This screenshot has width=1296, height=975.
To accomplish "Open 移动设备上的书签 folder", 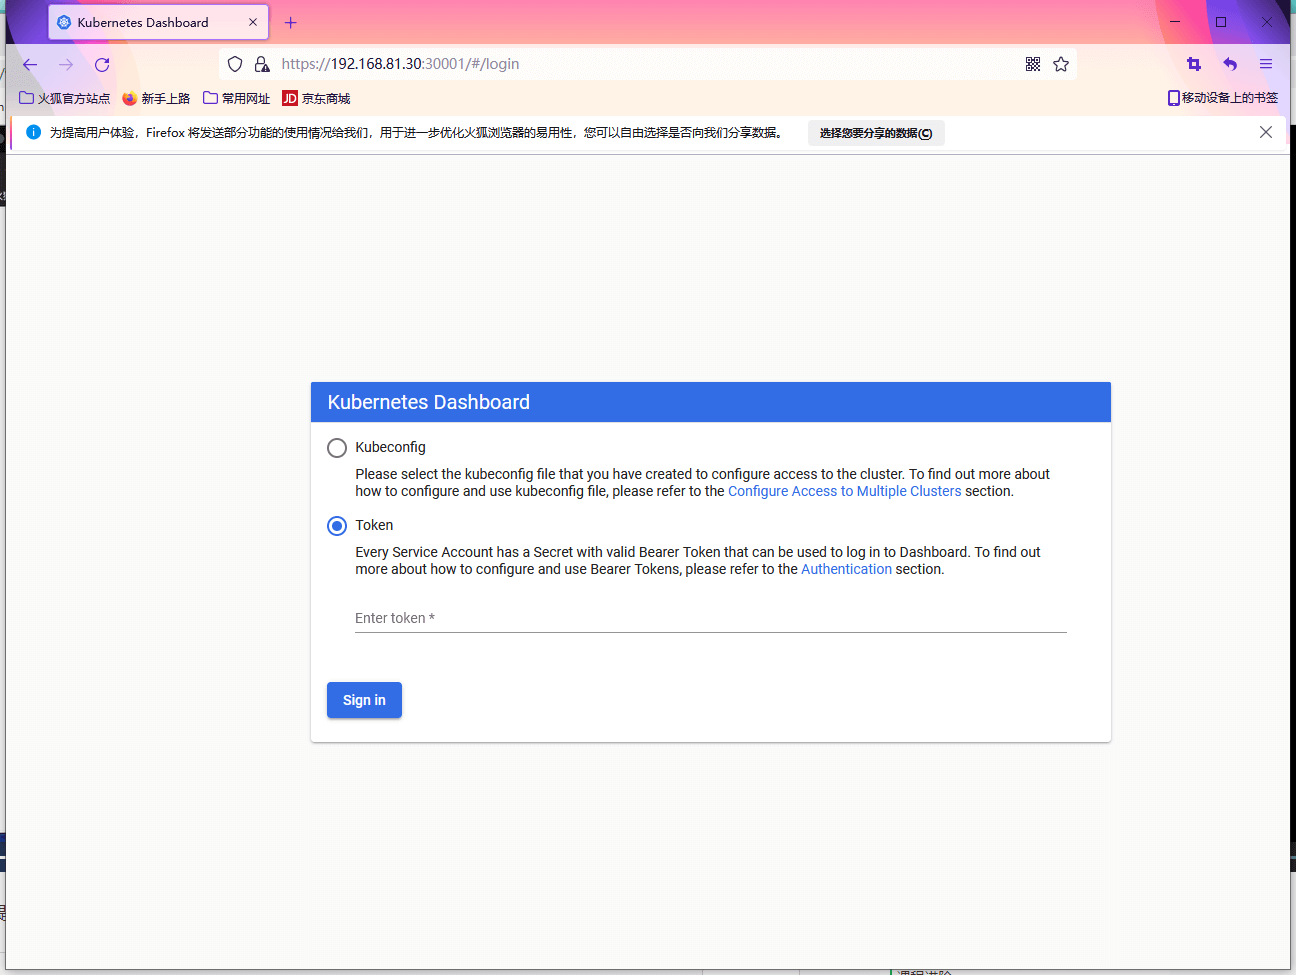I will coord(1223,98).
